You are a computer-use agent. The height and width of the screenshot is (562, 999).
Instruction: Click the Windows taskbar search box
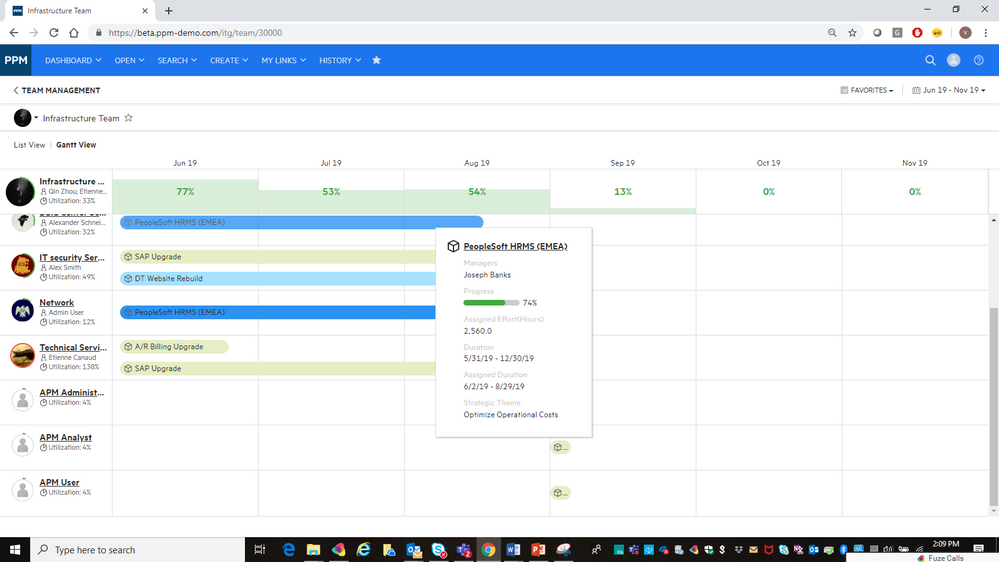pos(138,550)
